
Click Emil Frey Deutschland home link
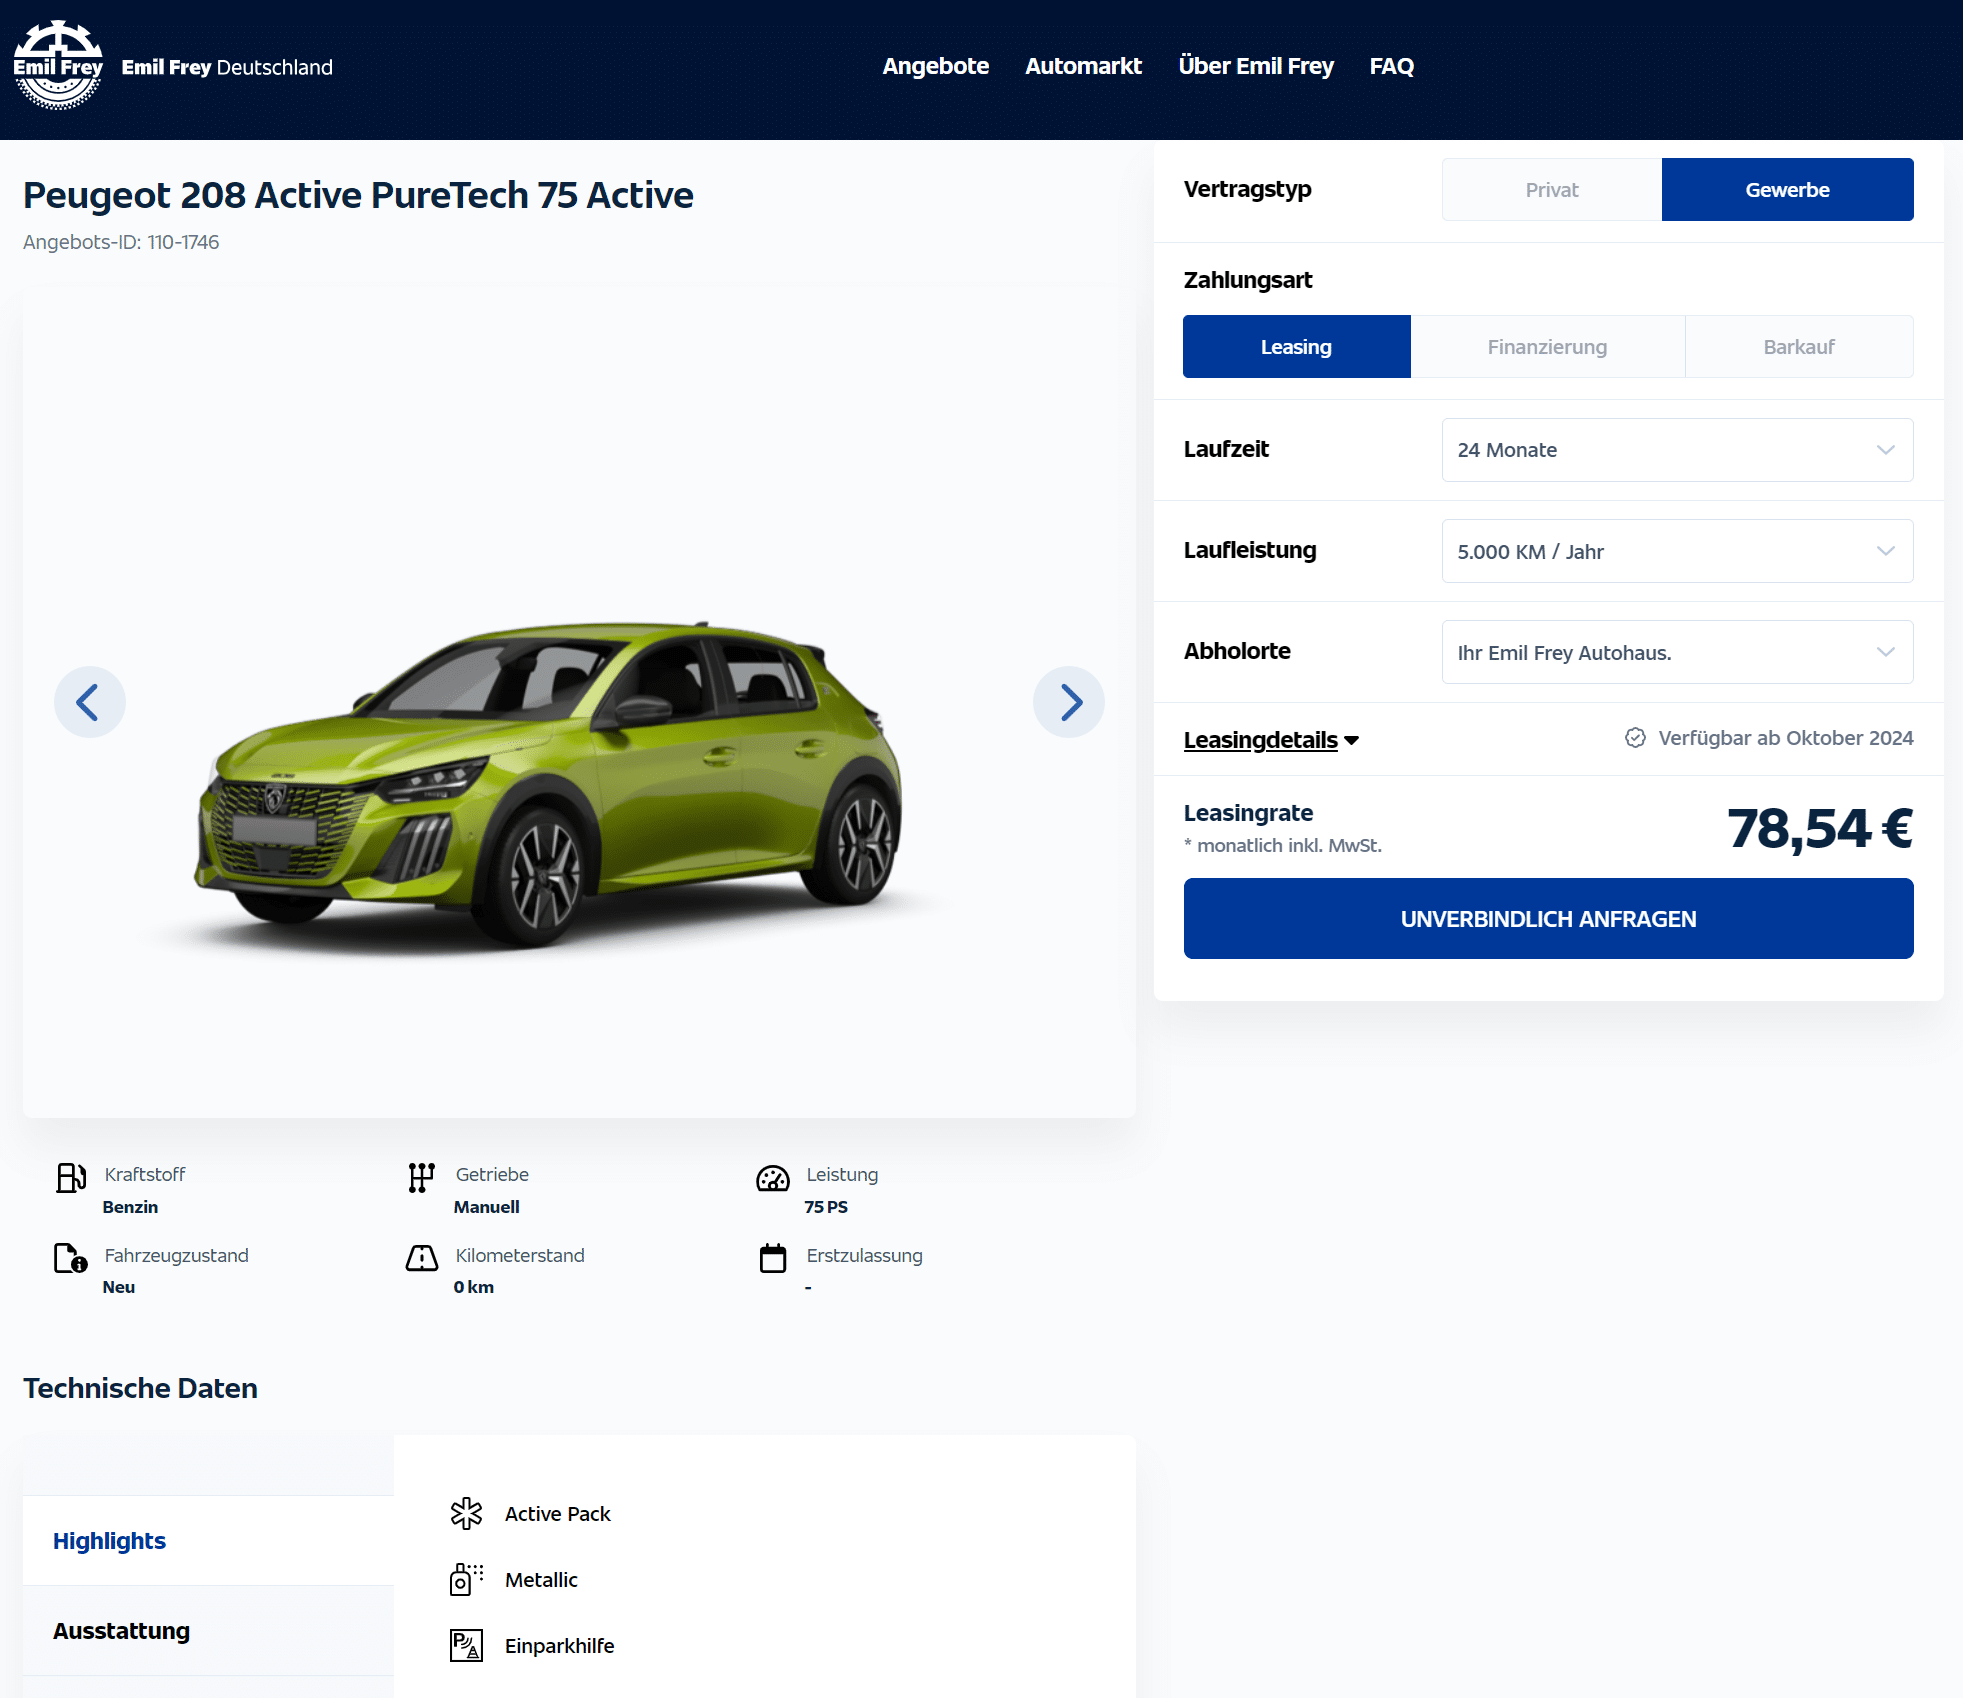[227, 67]
